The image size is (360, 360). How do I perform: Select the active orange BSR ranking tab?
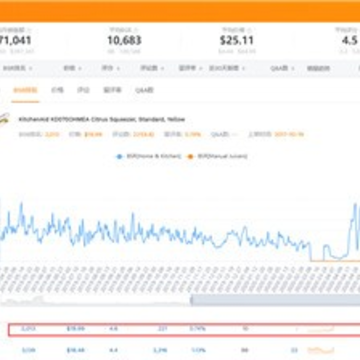coord(25,90)
